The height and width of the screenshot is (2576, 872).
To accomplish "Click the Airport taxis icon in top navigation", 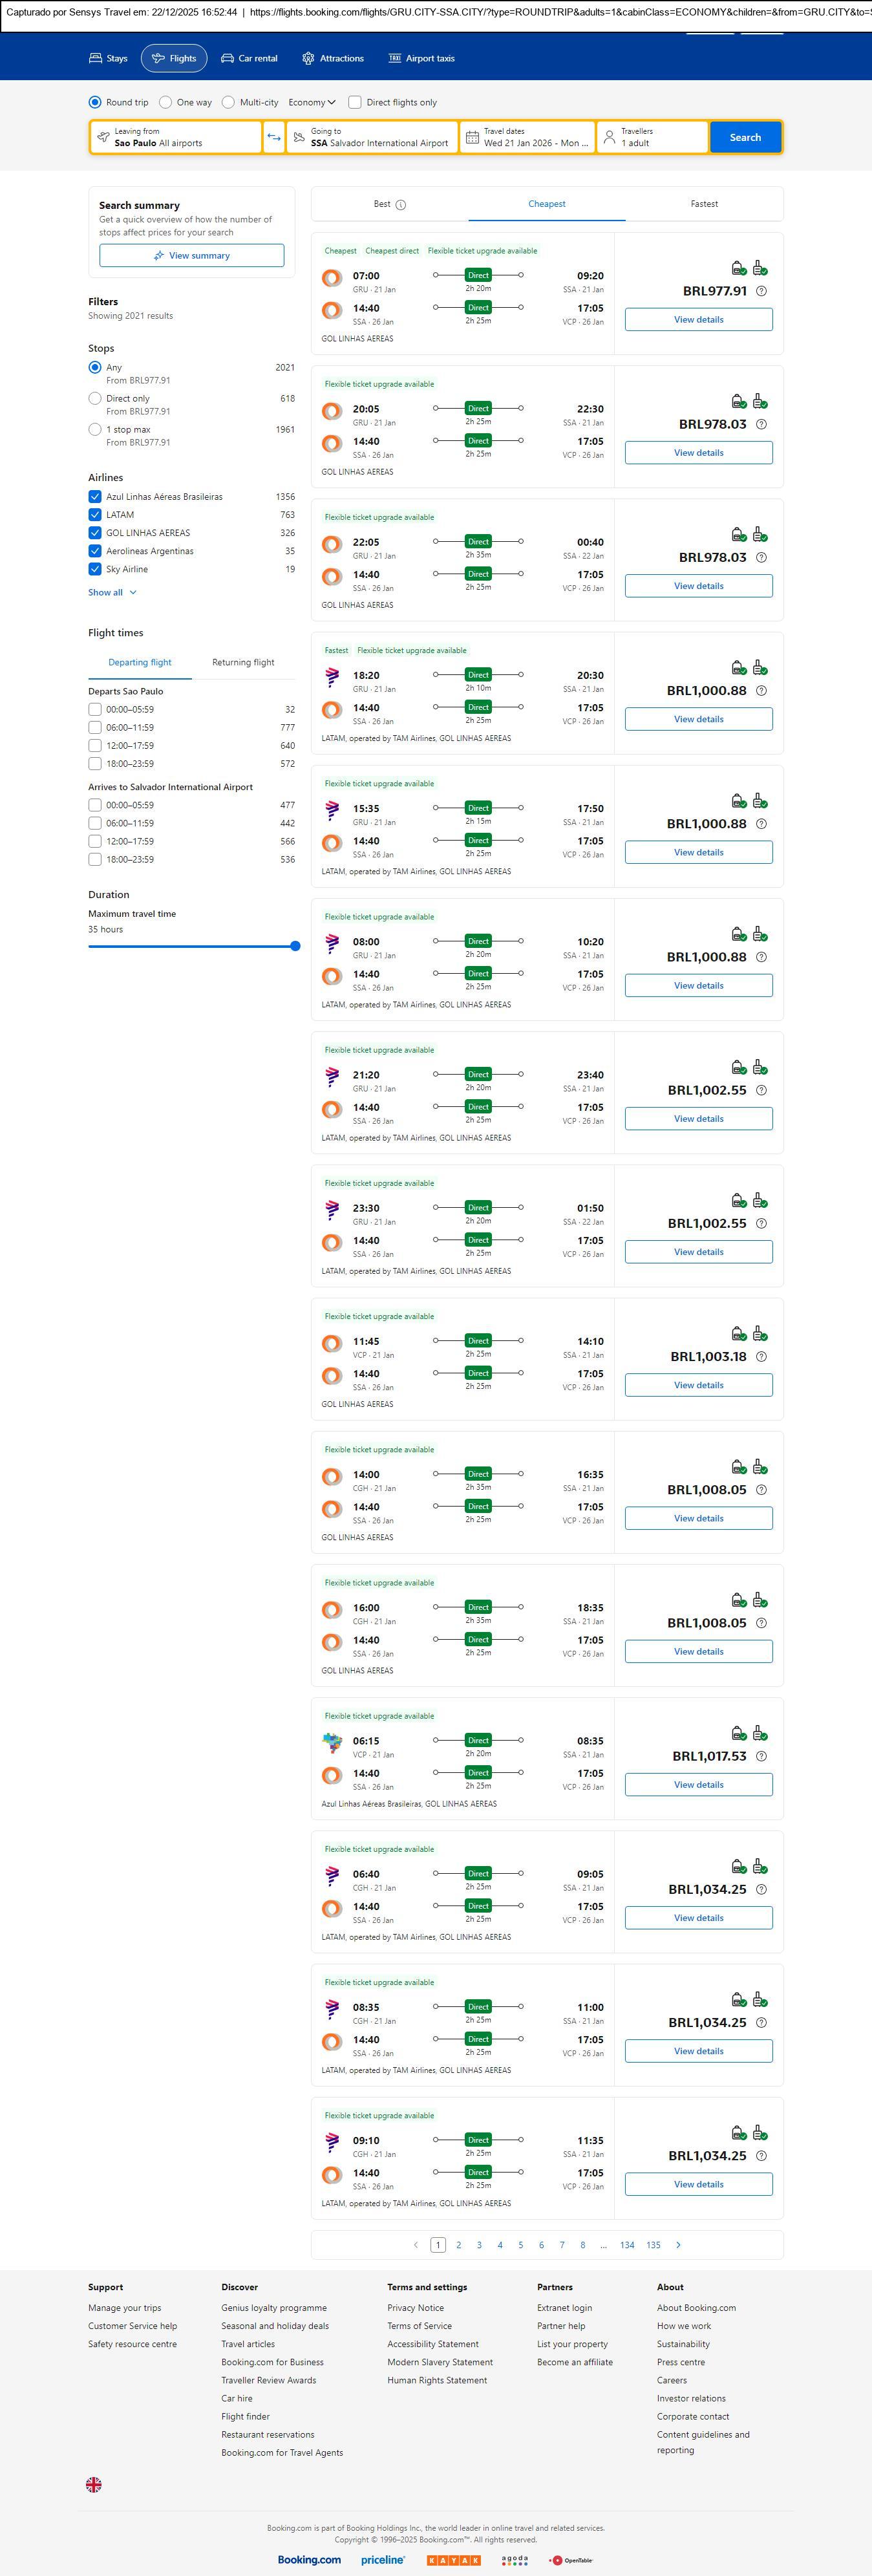I will [x=395, y=59].
